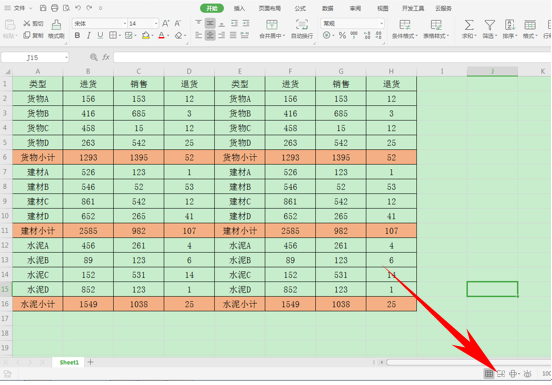The width and height of the screenshot is (552, 385).
Task: Apply red font color to text
Action: (161, 35)
